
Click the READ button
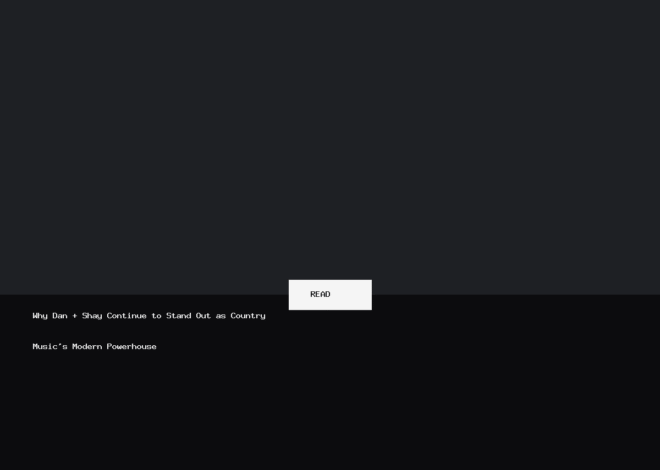330,295
